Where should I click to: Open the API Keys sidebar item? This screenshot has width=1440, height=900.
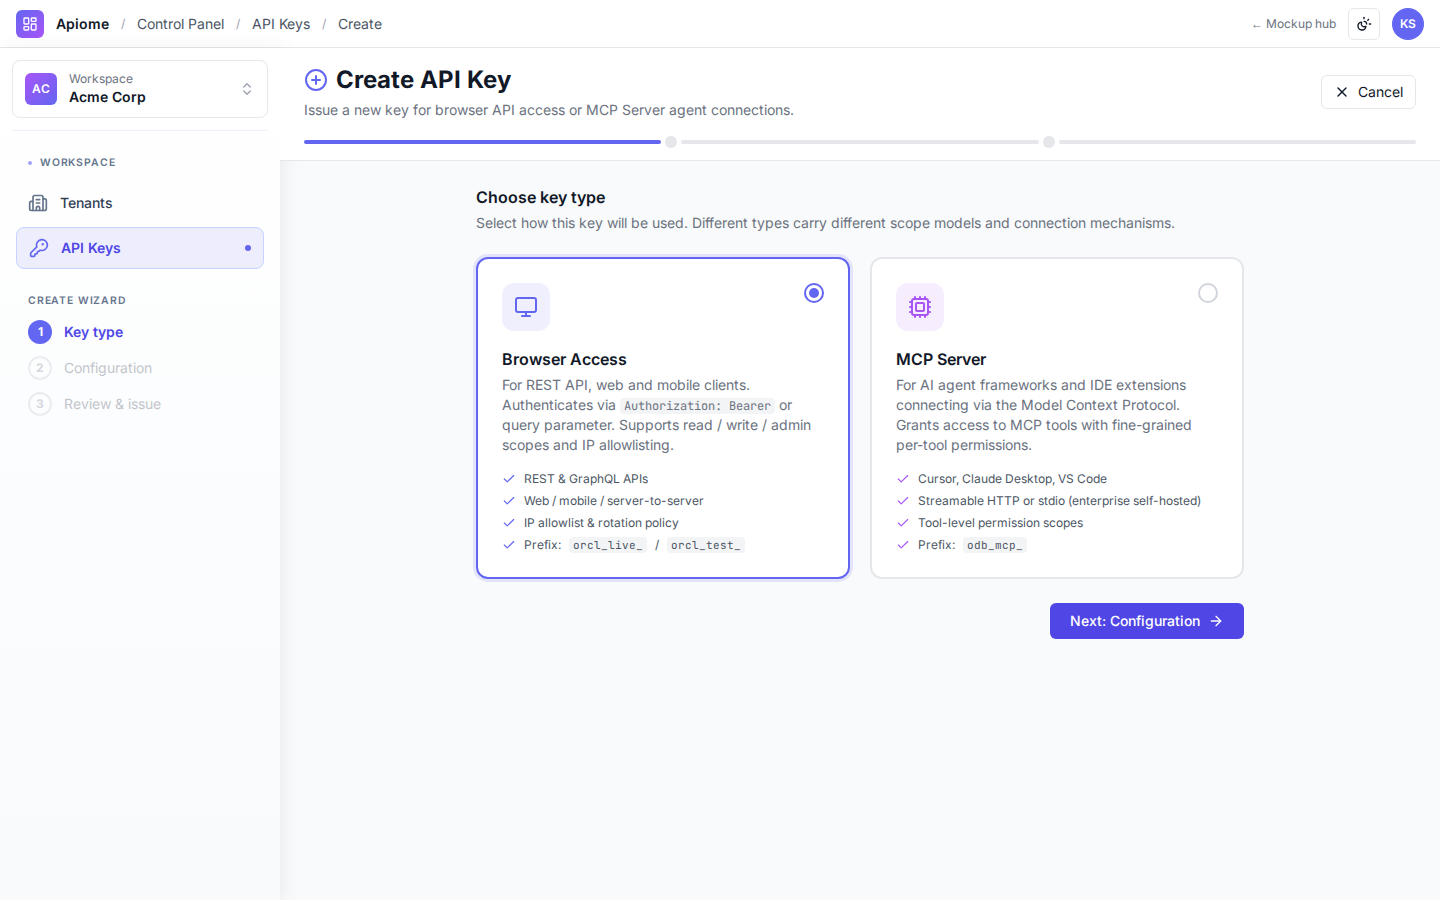pos(140,248)
